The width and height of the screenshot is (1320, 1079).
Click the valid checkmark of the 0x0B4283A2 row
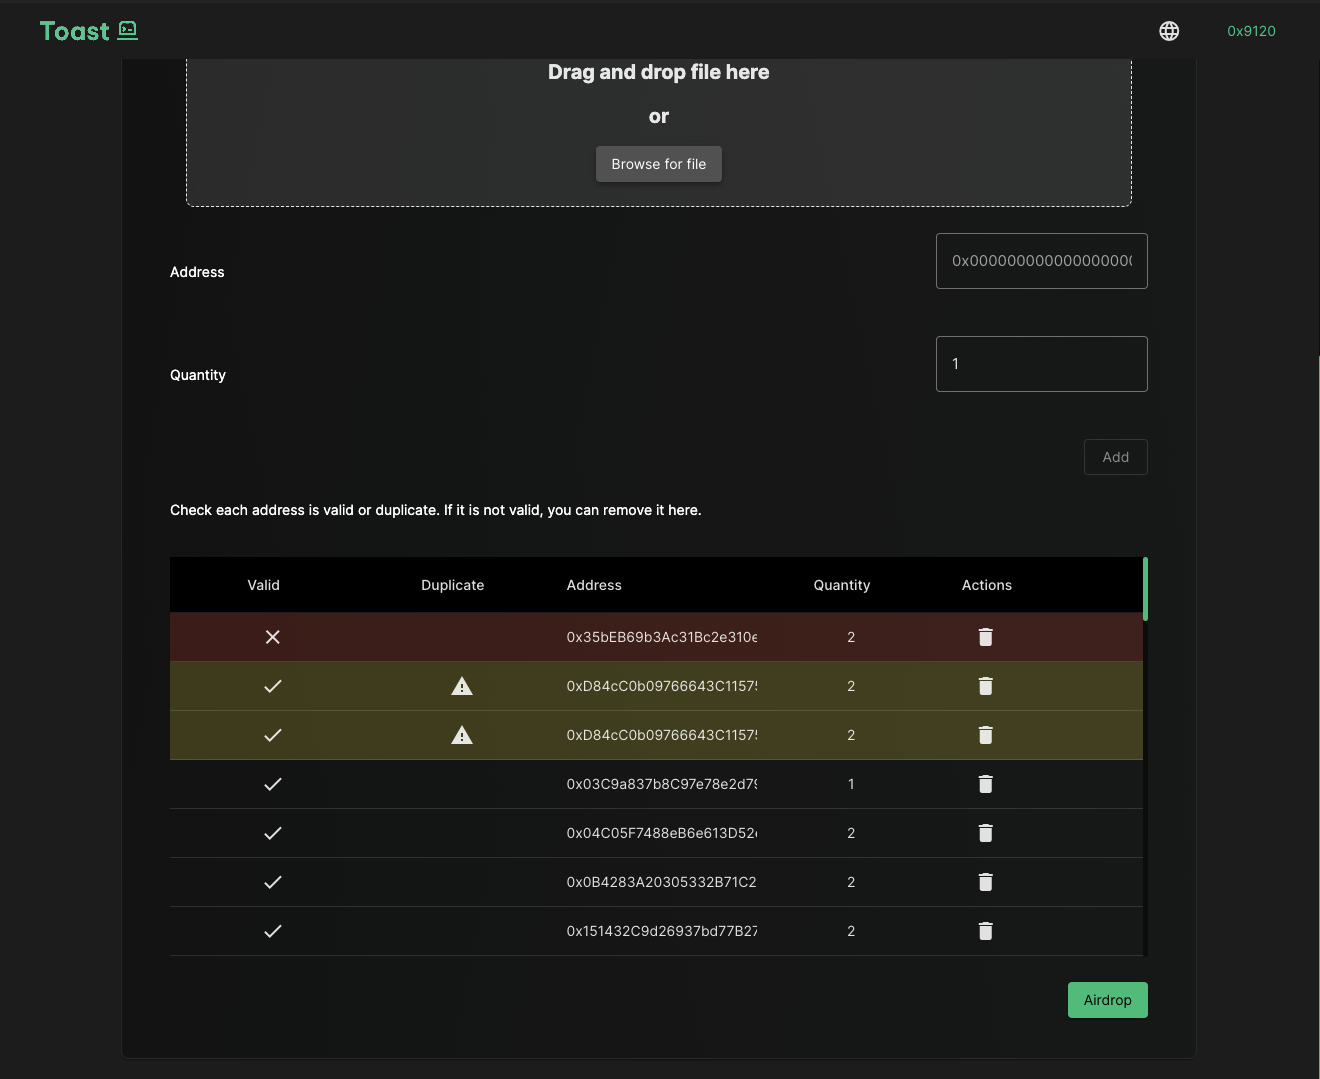click(272, 882)
